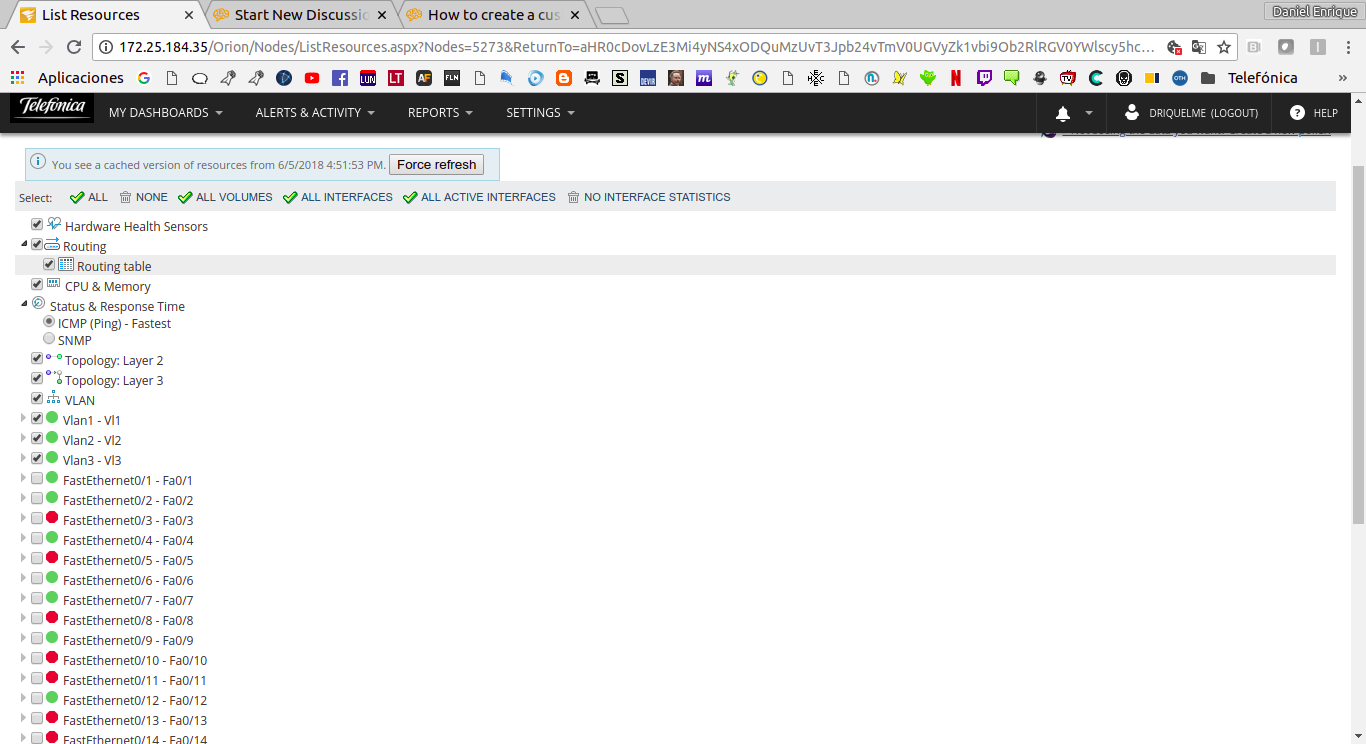Image resolution: width=1366 pixels, height=744 pixels.
Task: Open the Twitch bookmark icon
Action: [x=984, y=78]
